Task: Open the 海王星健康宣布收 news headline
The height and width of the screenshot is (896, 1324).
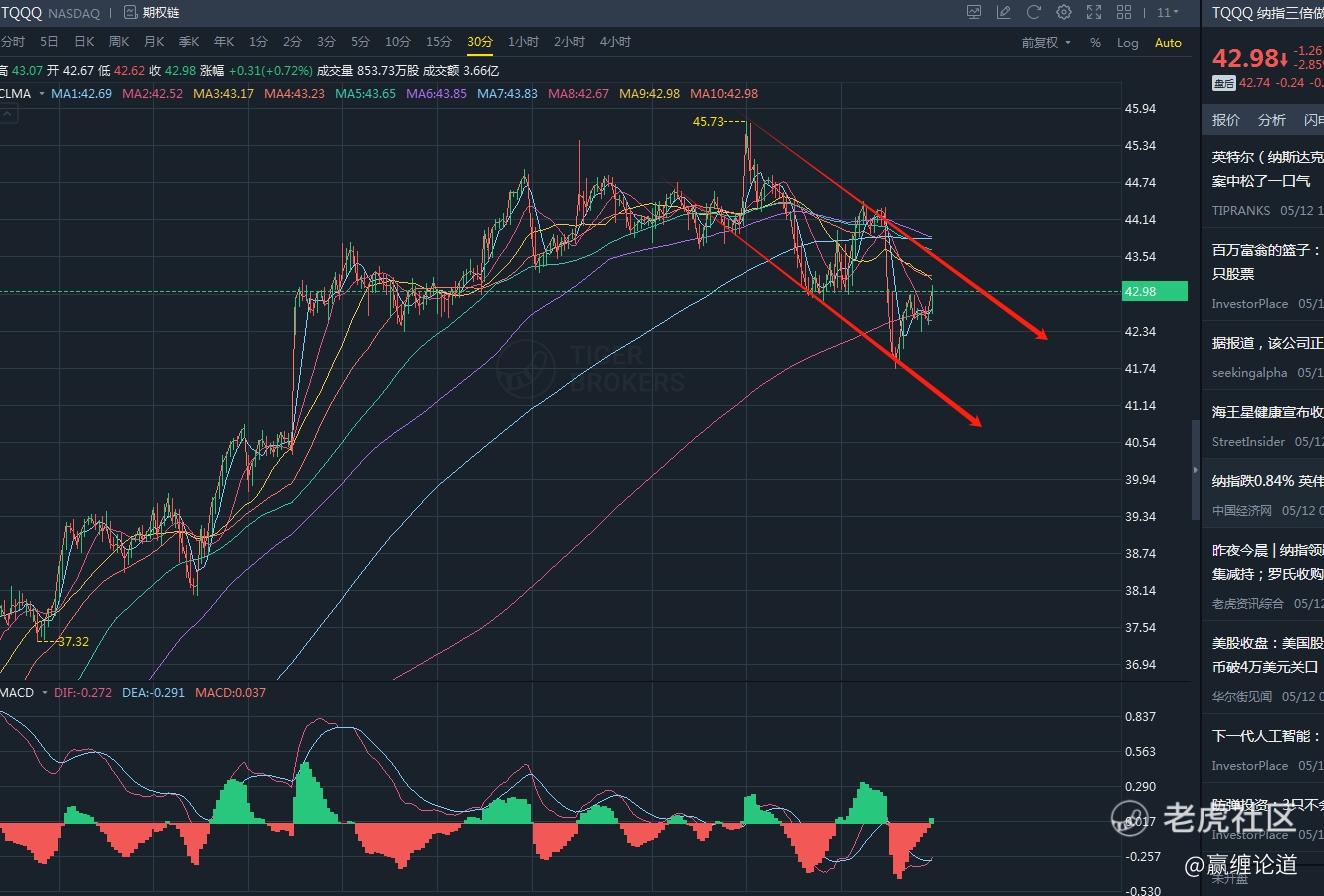Action: 1268,412
